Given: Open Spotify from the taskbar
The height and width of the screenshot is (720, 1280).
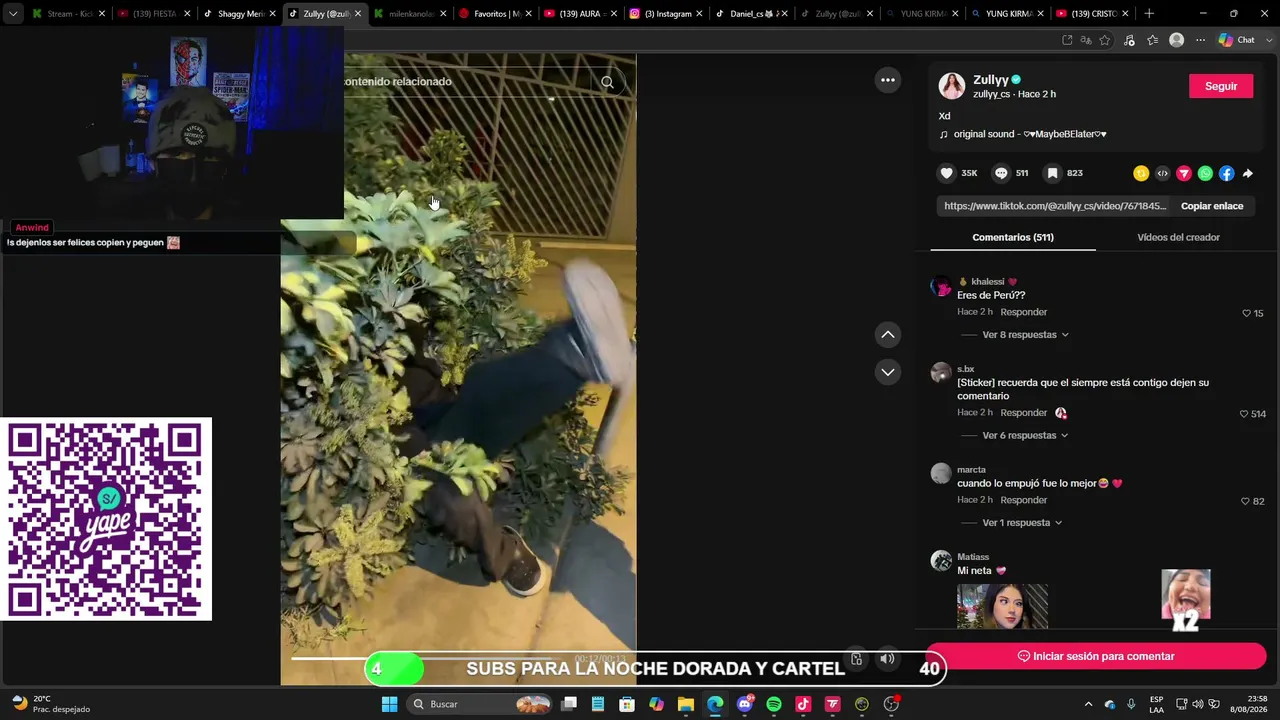Looking at the screenshot, I should [x=774, y=704].
